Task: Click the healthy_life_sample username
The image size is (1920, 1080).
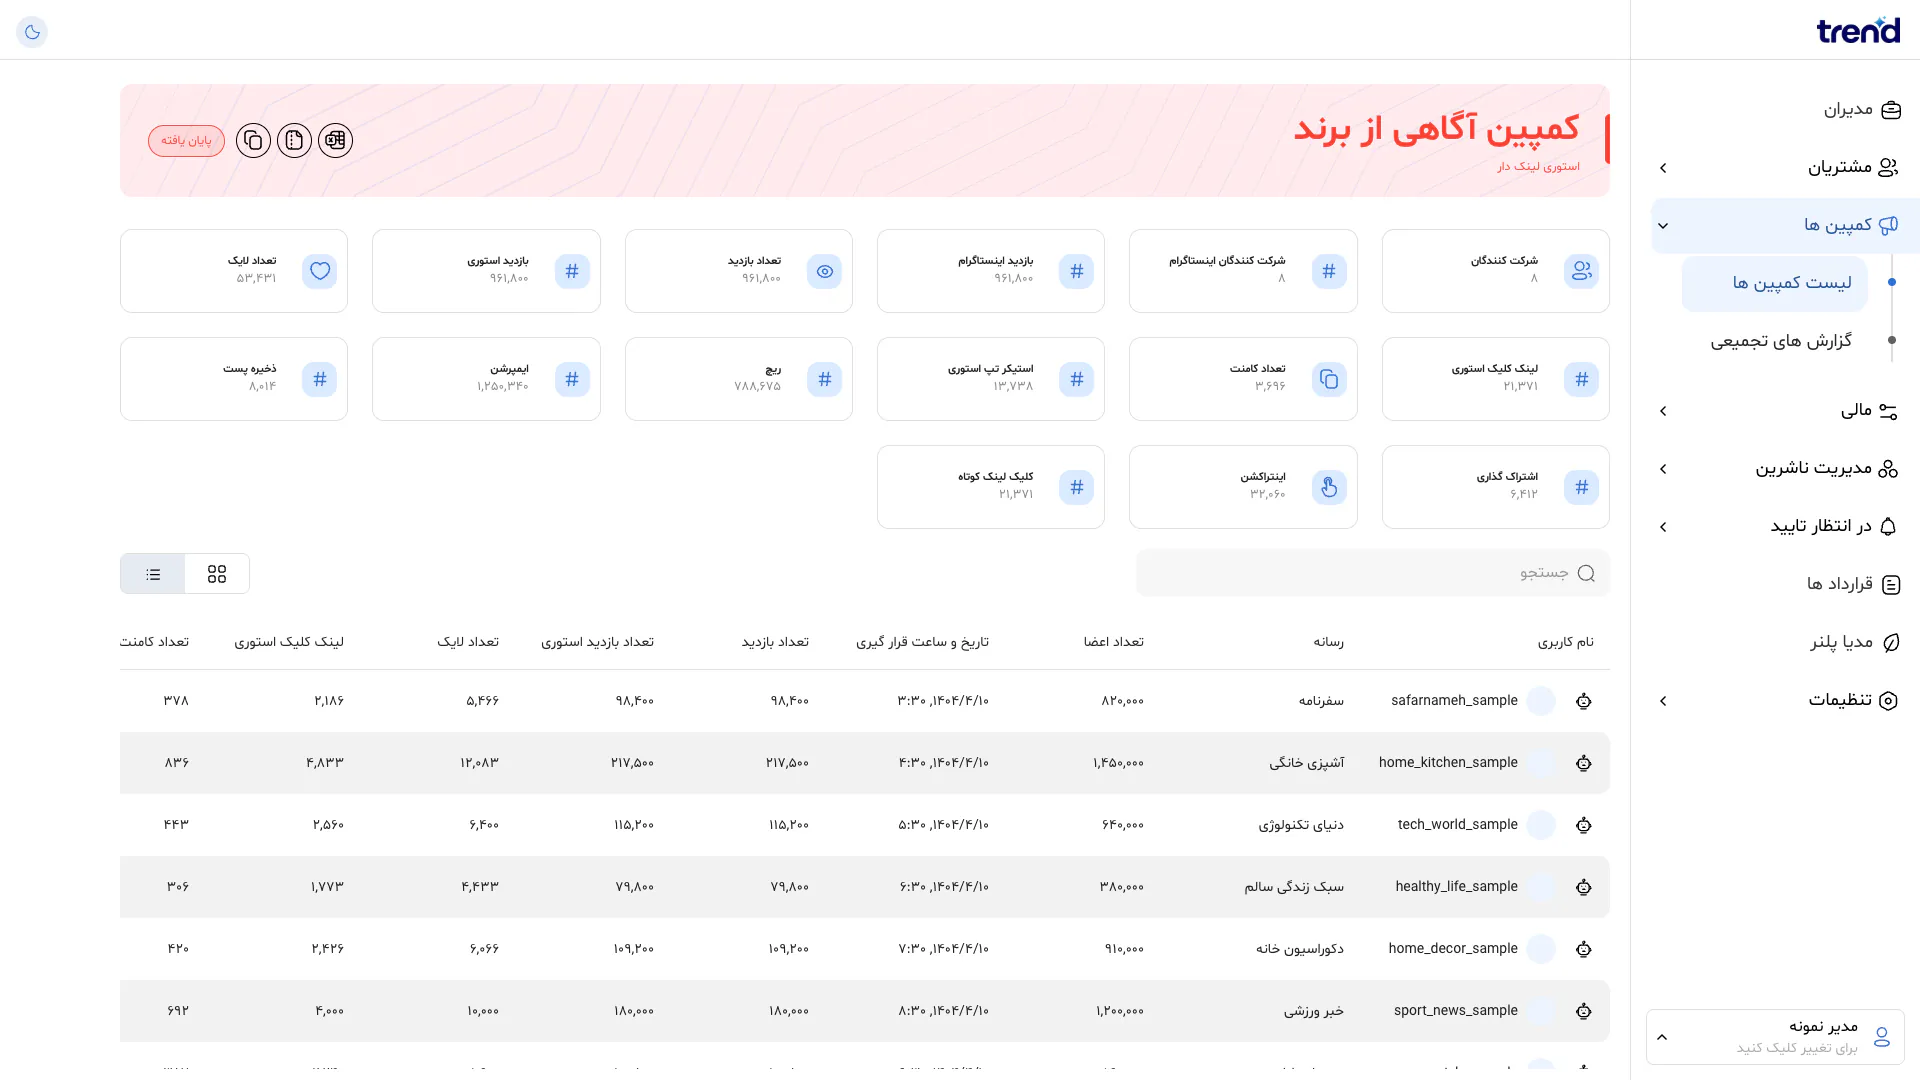Action: pos(1456,886)
